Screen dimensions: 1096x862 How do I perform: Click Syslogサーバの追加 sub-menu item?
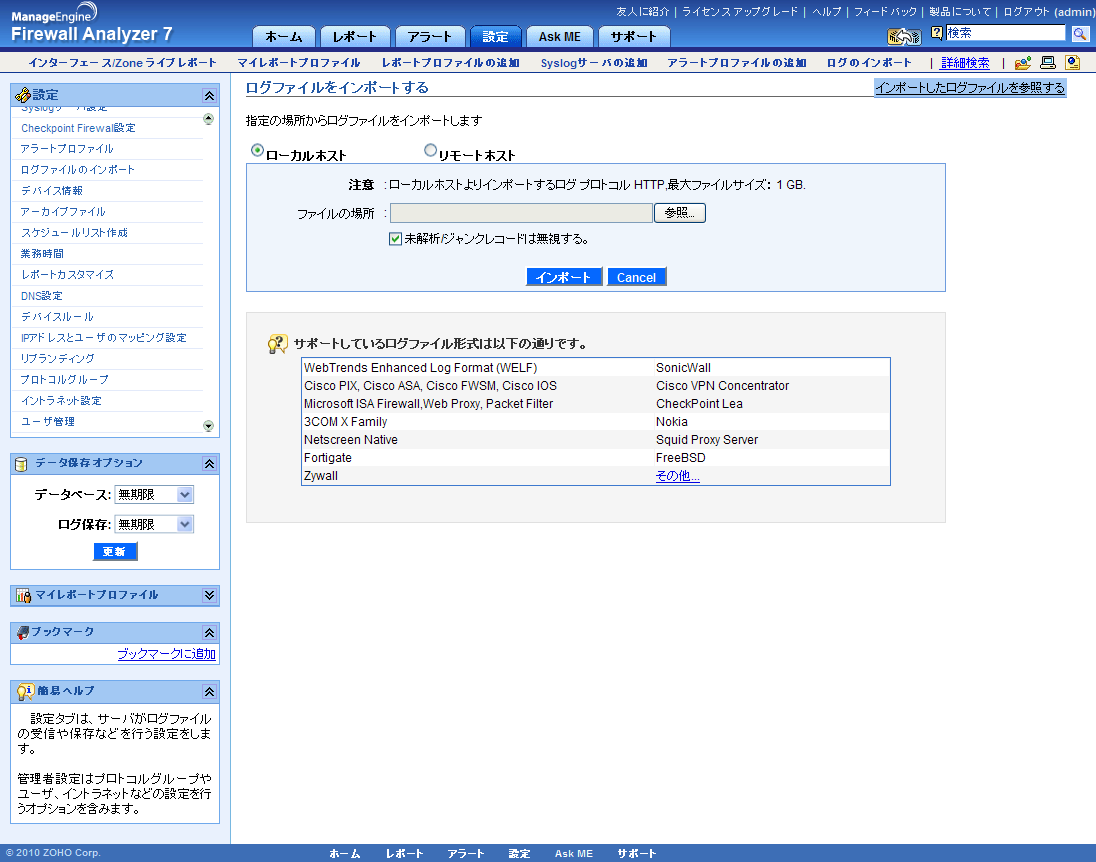tap(594, 63)
